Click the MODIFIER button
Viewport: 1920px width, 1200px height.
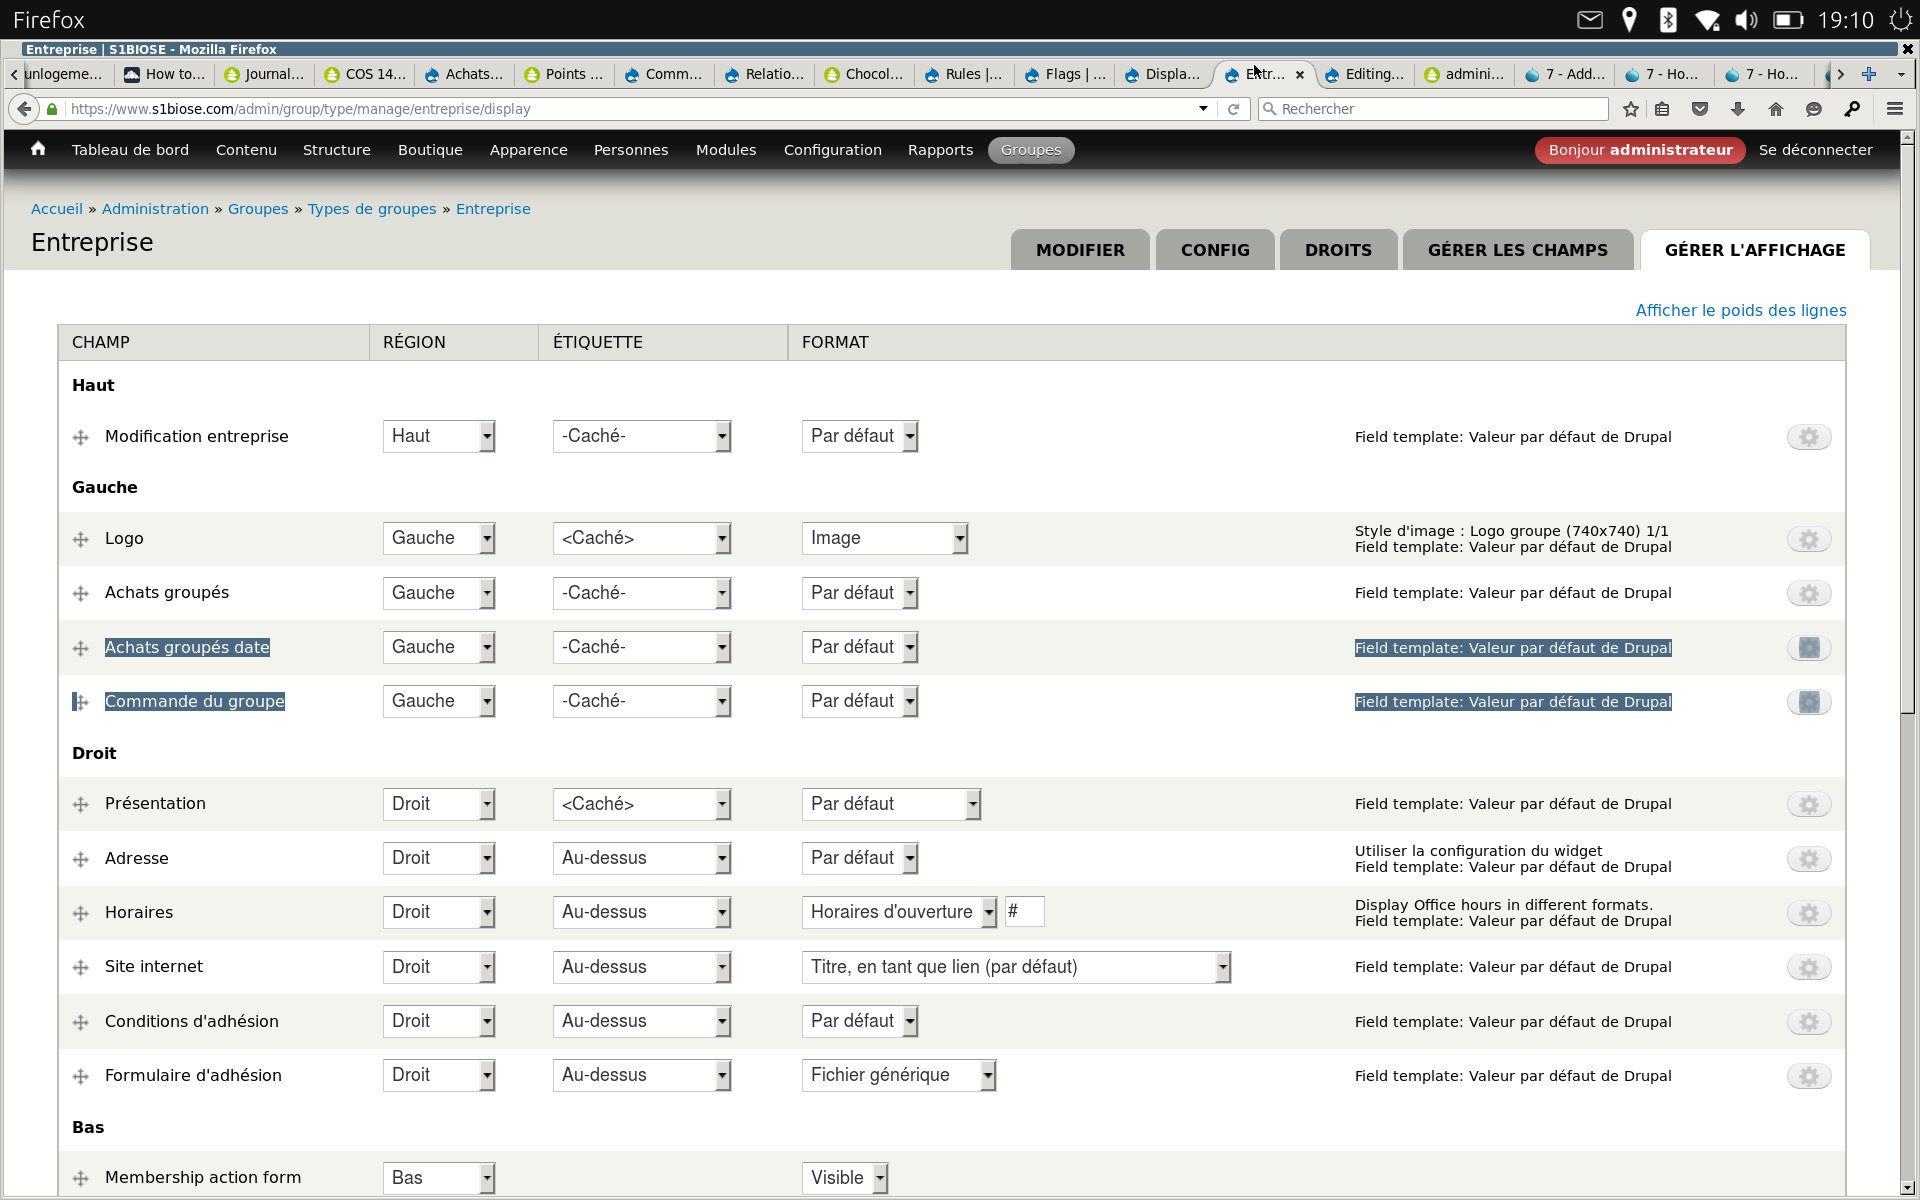coord(1081,250)
